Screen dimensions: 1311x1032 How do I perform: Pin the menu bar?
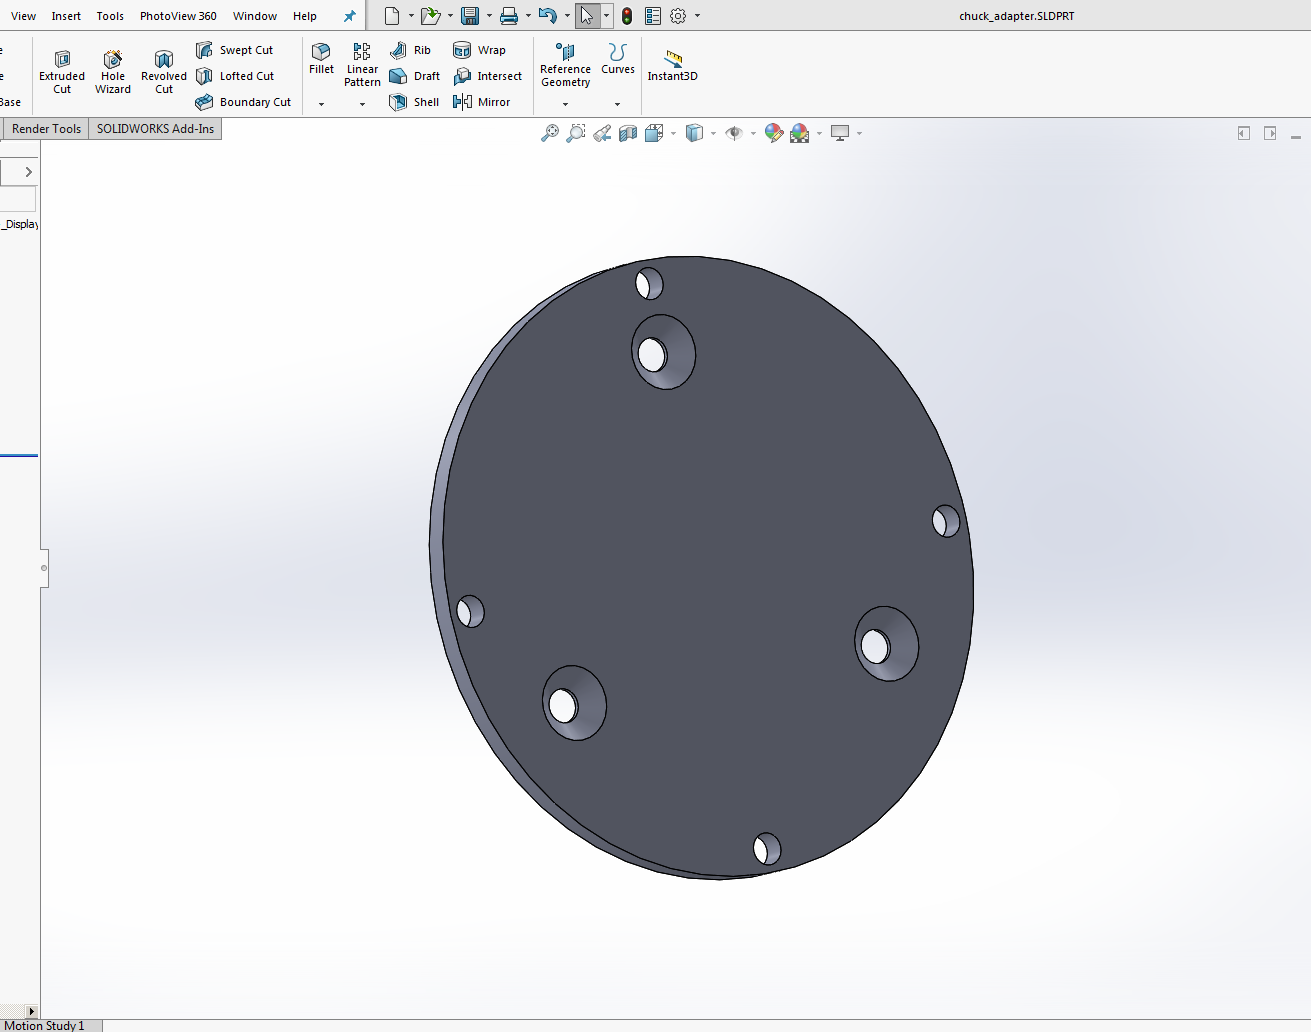[349, 16]
